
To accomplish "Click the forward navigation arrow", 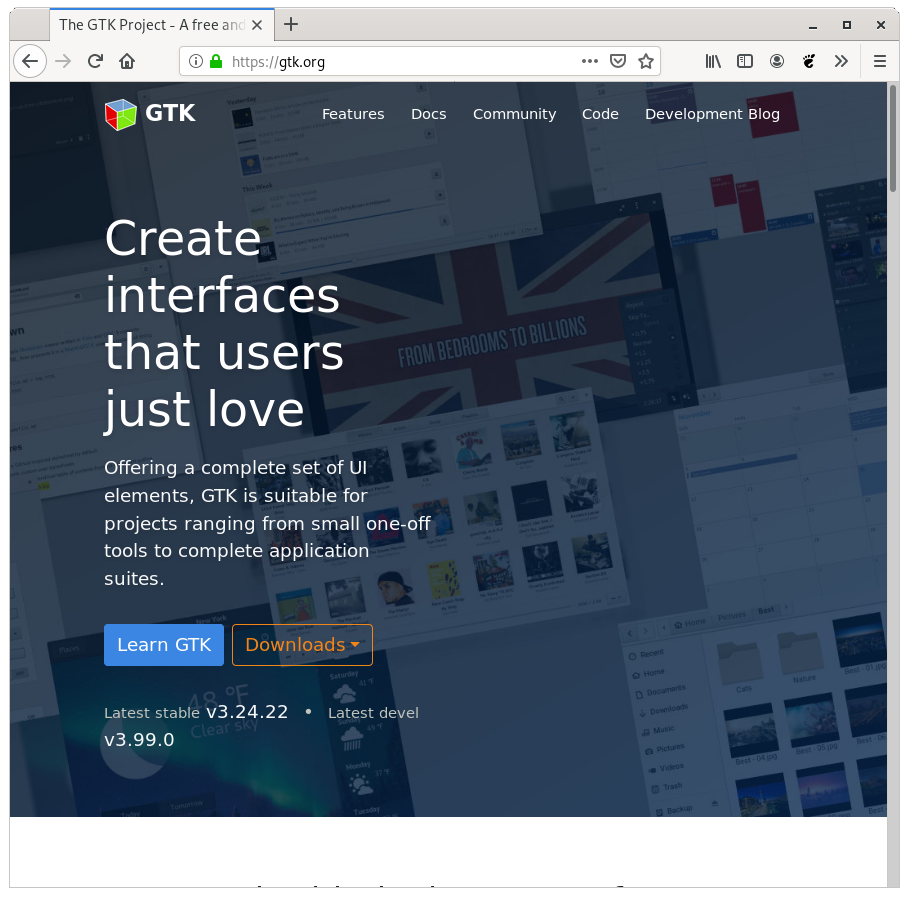I will coord(63,61).
